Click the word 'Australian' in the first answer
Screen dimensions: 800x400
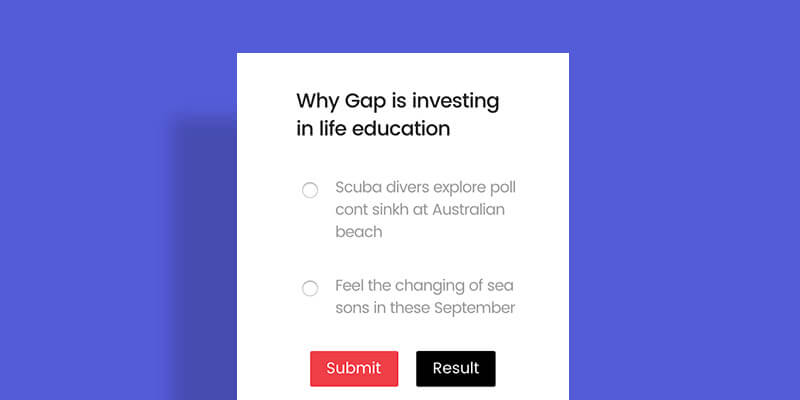pos(468,209)
